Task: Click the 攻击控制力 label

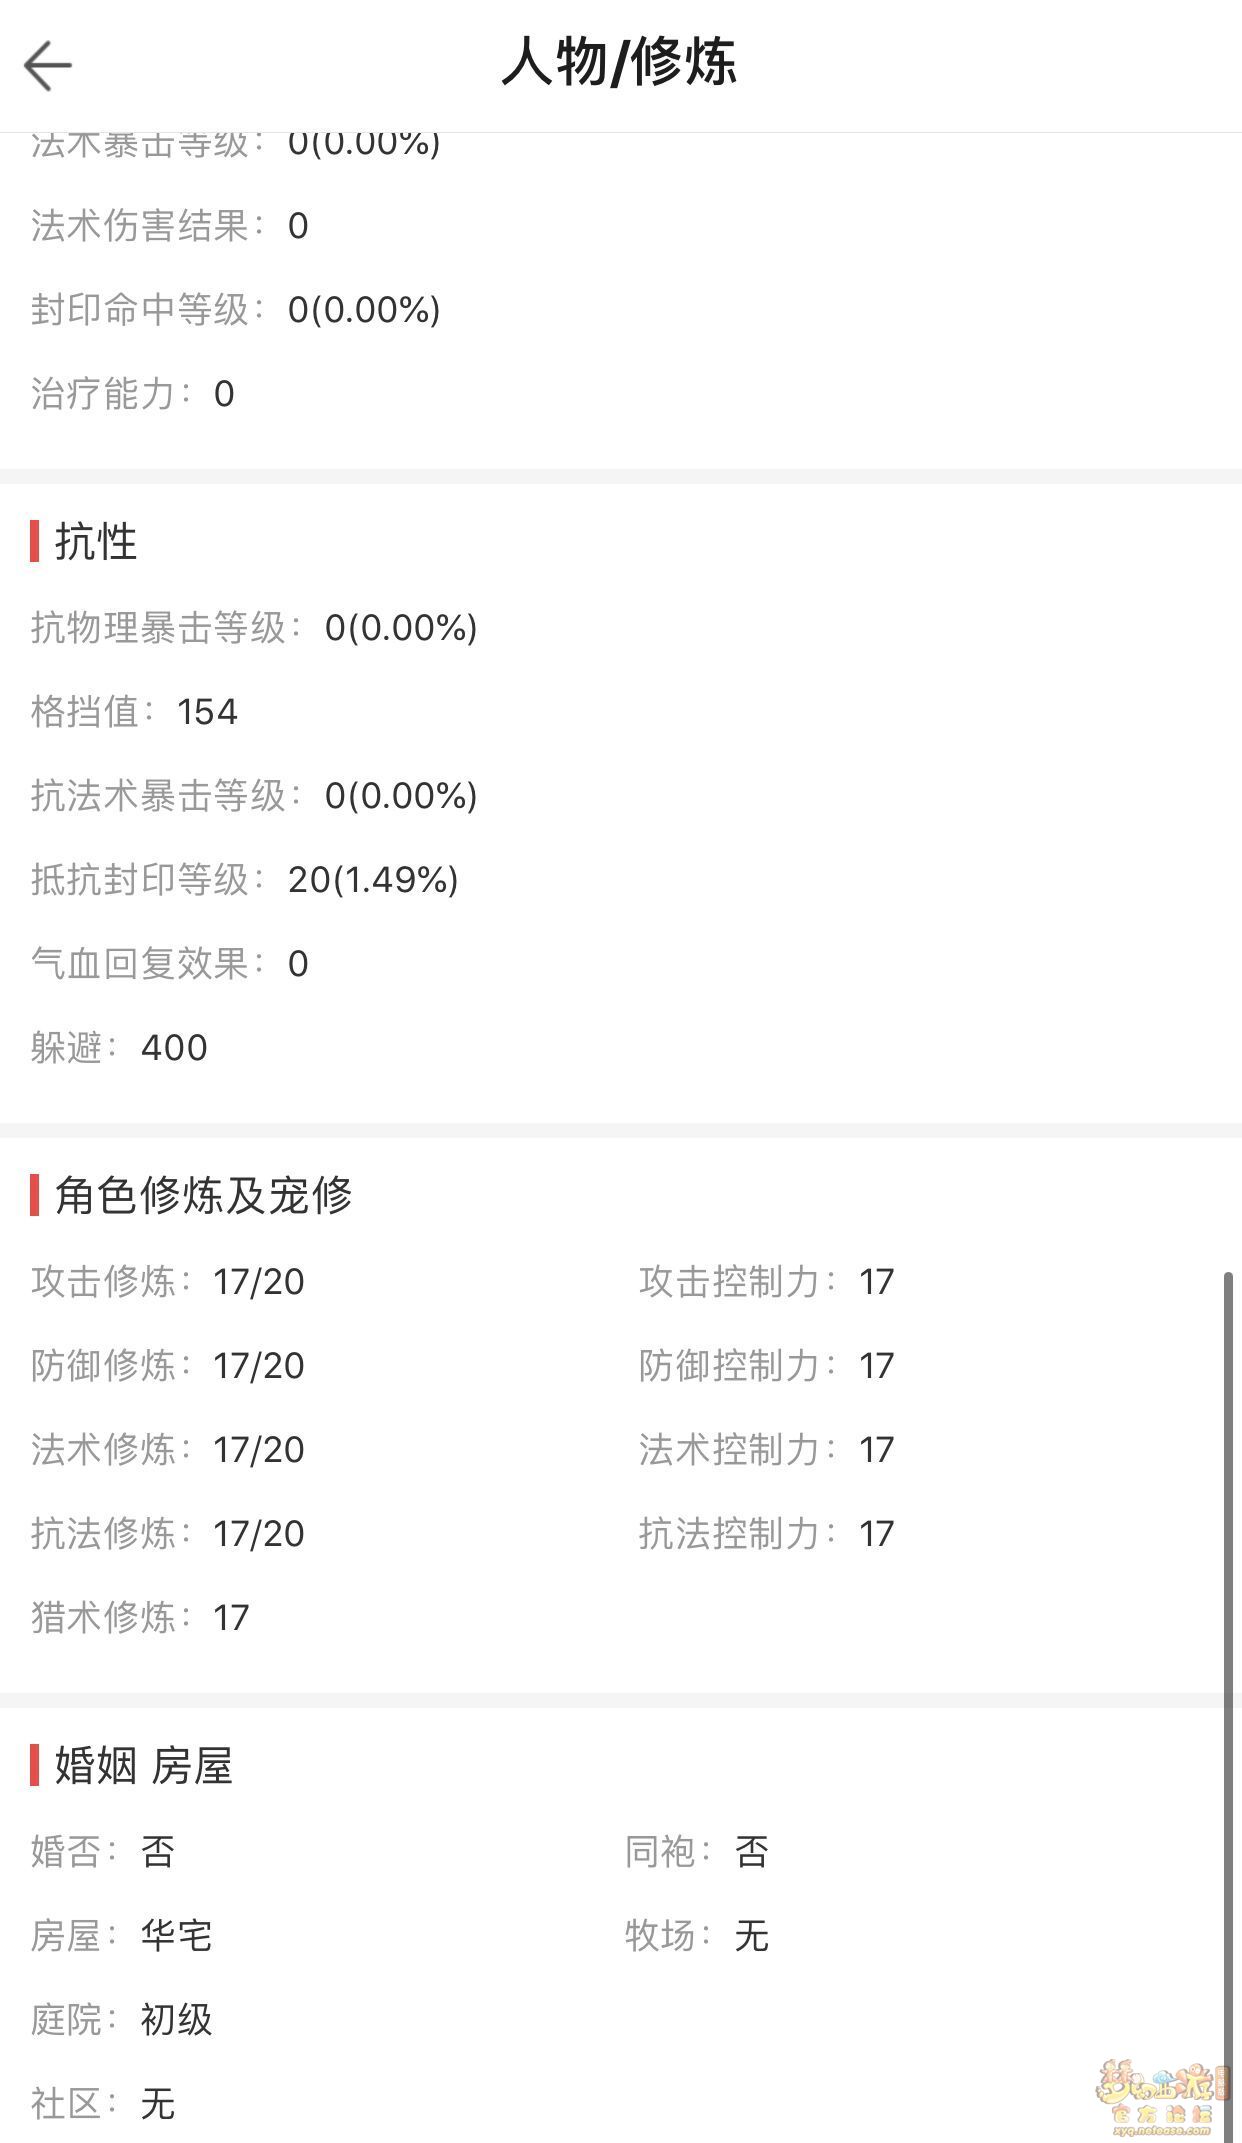Action: click(x=729, y=1282)
